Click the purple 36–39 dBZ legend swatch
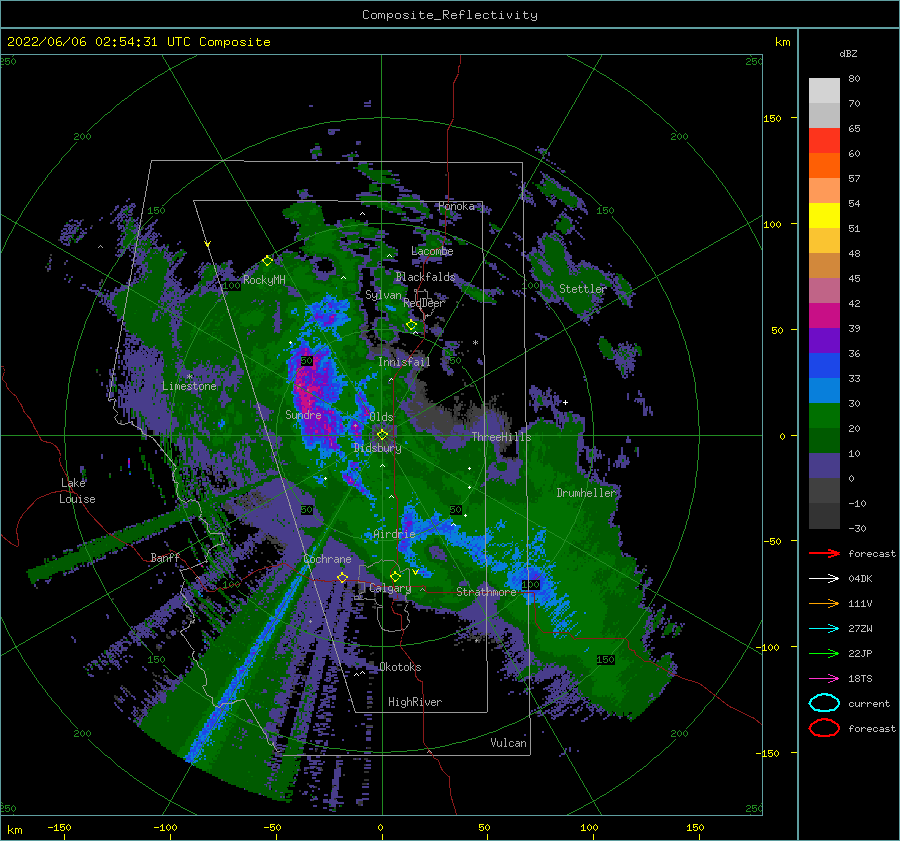 click(x=824, y=340)
